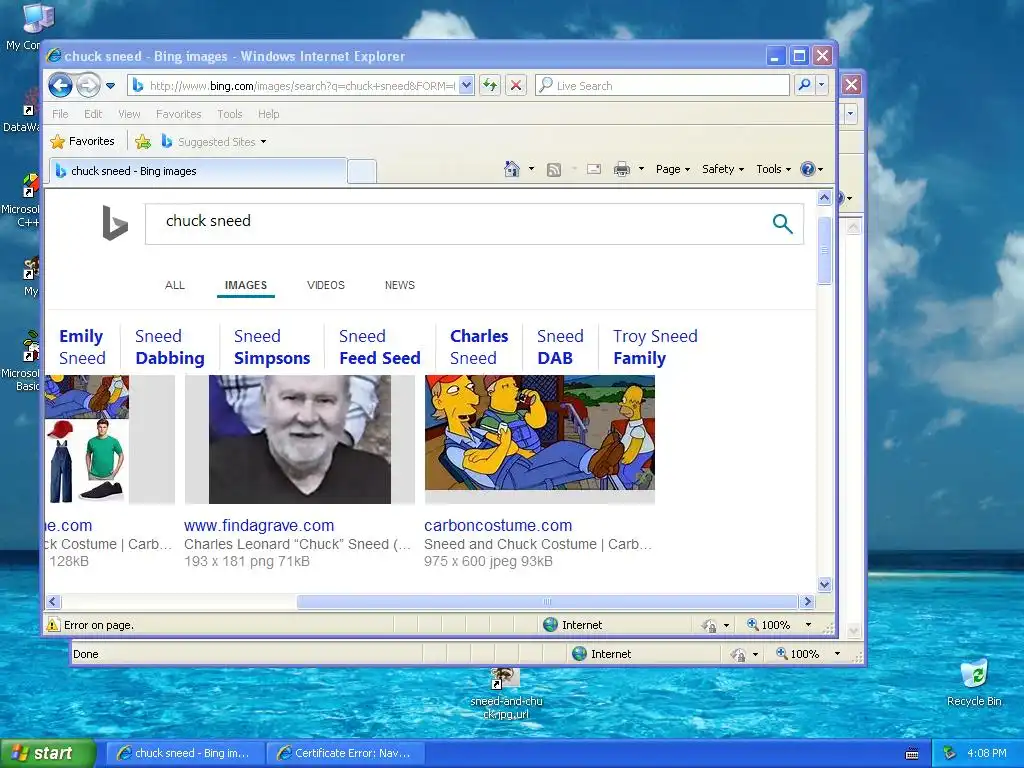
Task: Click the Home page icon
Action: (512, 169)
